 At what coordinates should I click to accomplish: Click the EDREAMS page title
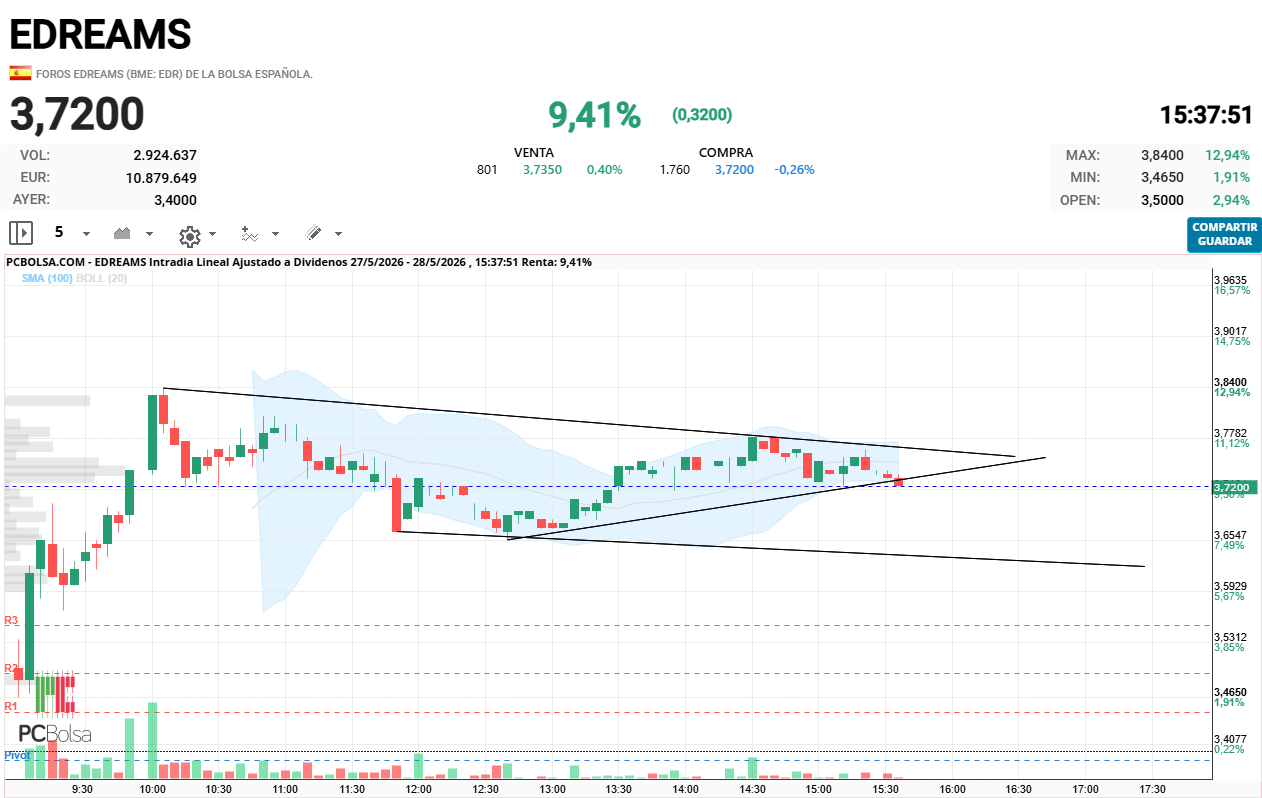[x=100, y=35]
